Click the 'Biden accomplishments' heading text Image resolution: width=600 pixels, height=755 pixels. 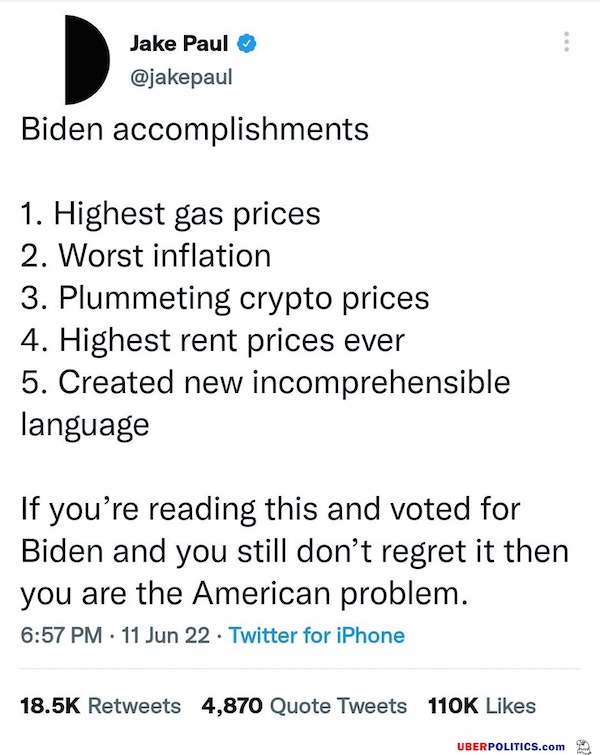(x=194, y=130)
